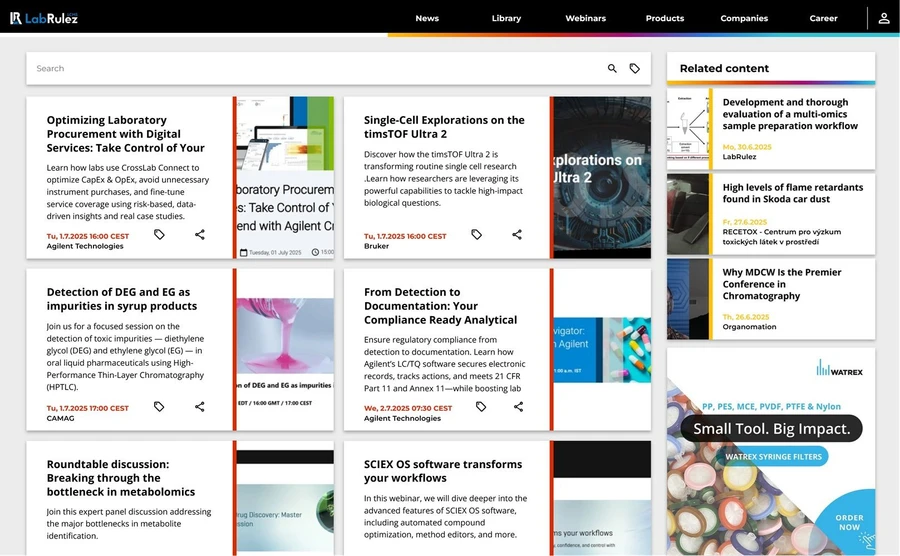Image resolution: width=900 pixels, height=556 pixels.
Task: Click the timsTOF Ultra 2 eye thumbnail
Action: pyautogui.click(x=602, y=177)
